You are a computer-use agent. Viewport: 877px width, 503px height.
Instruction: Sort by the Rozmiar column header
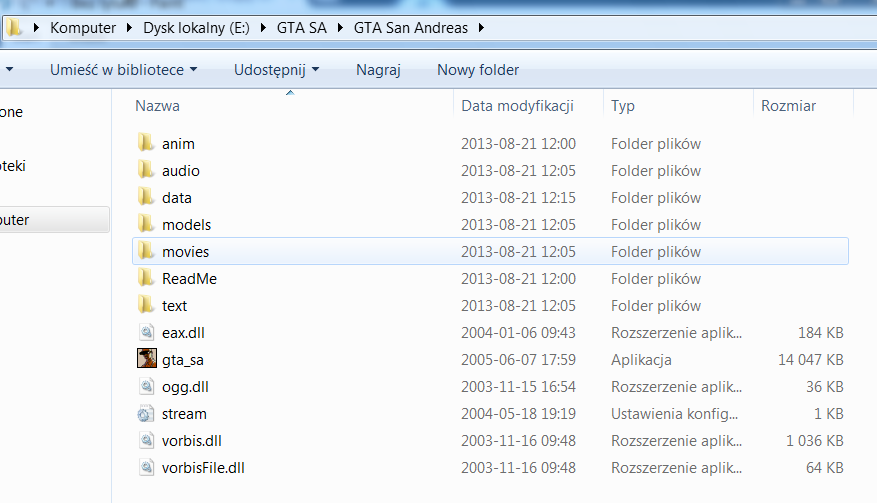[x=788, y=106]
